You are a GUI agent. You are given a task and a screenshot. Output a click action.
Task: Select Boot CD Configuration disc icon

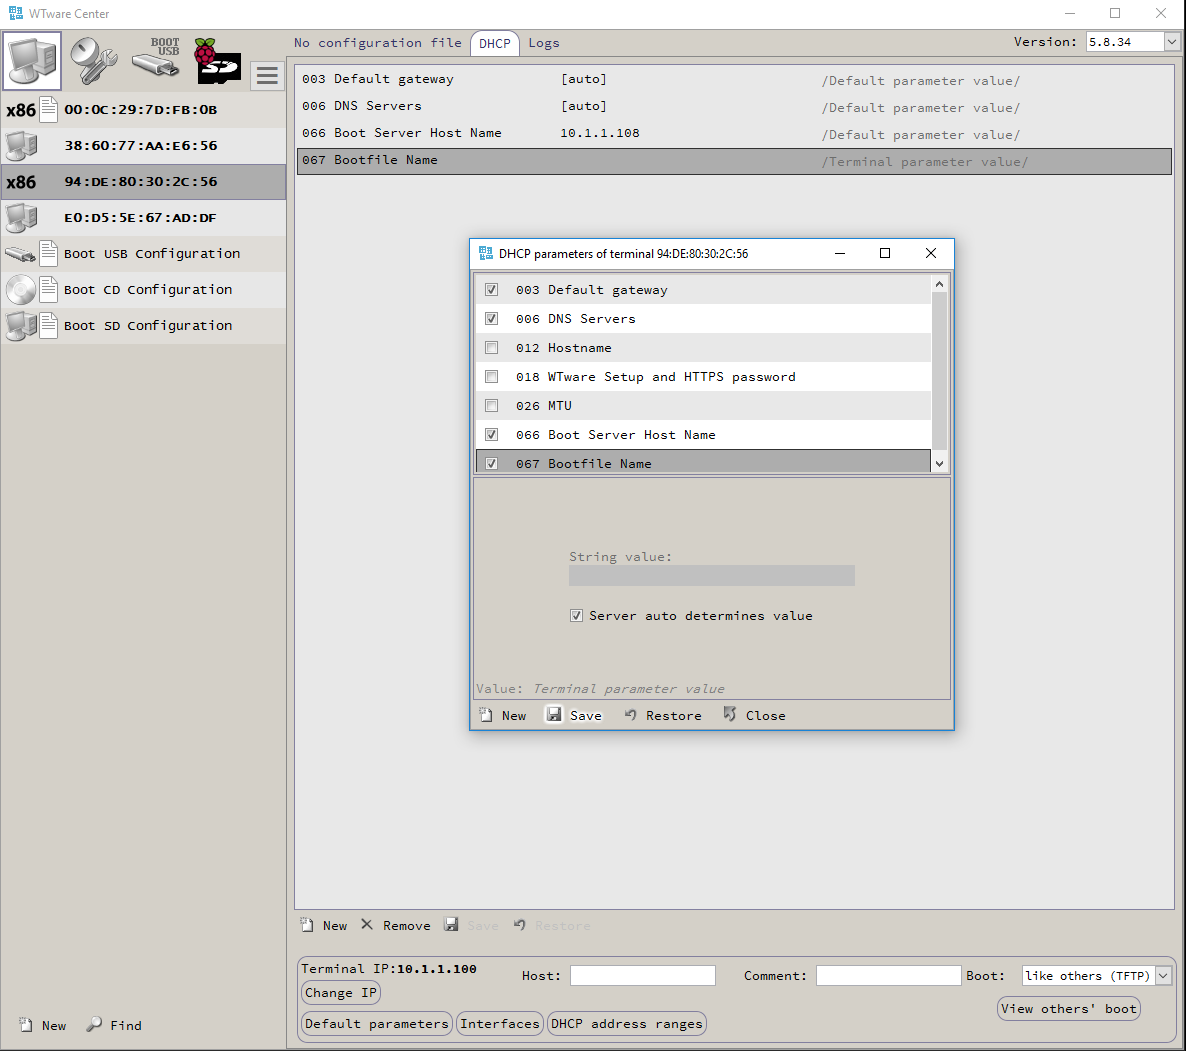pyautogui.click(x=20, y=290)
